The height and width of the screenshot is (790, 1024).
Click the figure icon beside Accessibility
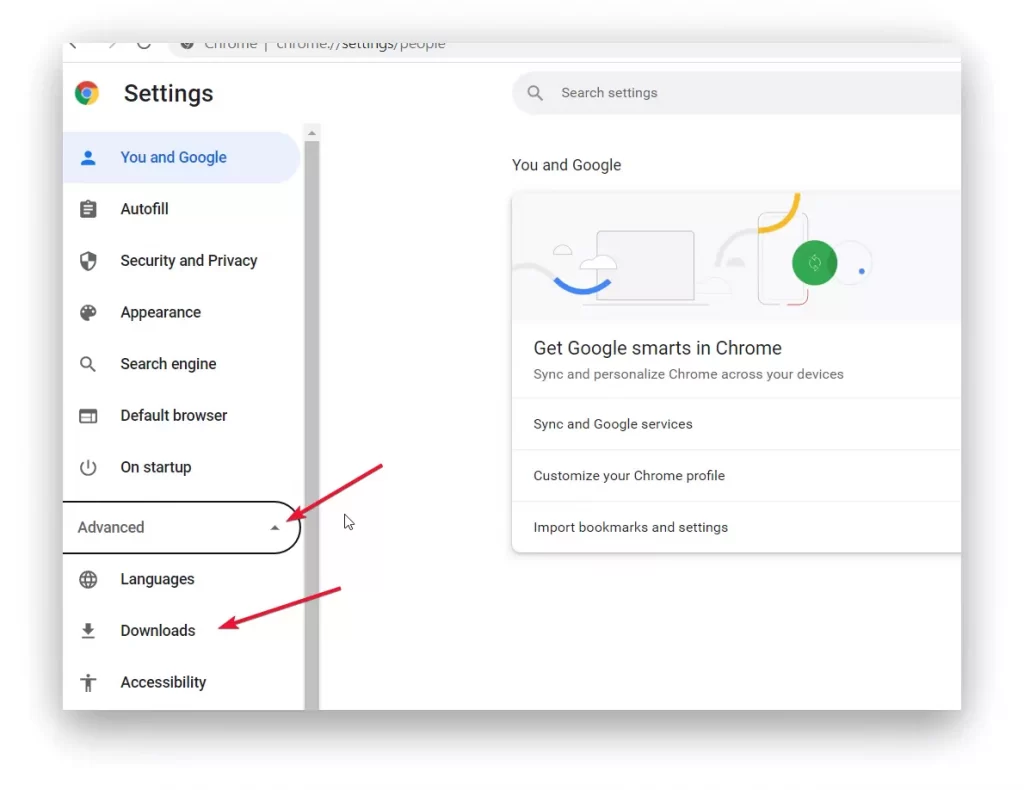(x=88, y=682)
